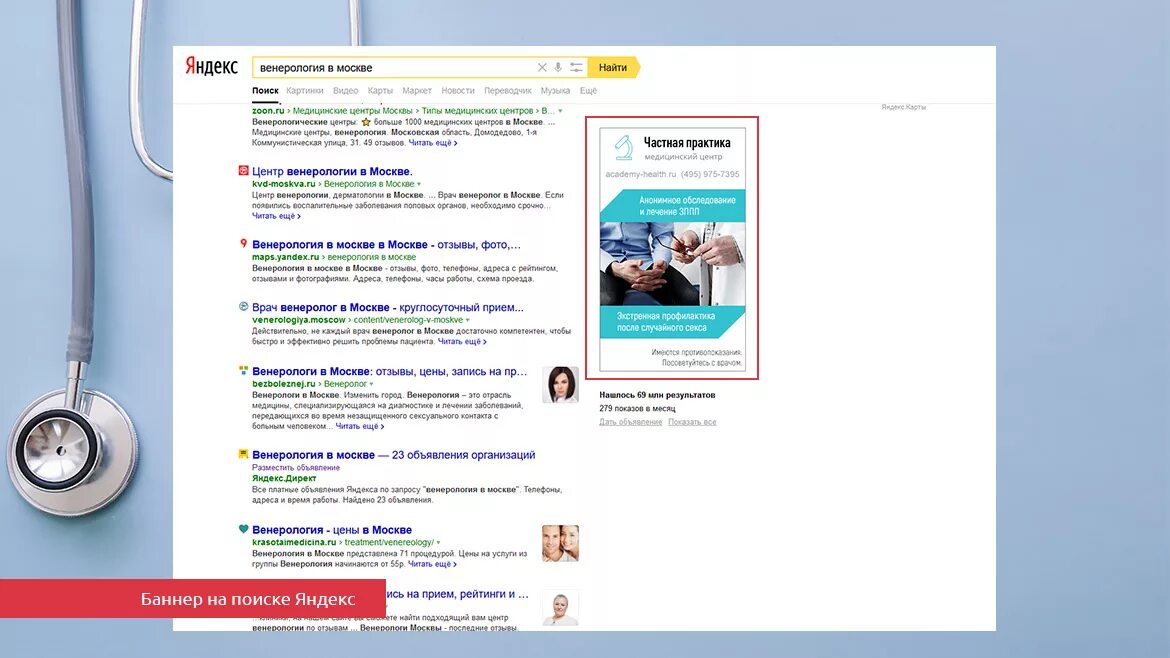Viewport: 1170px width, 658px height.
Task: Click the Яндекс logo
Action: (211, 66)
